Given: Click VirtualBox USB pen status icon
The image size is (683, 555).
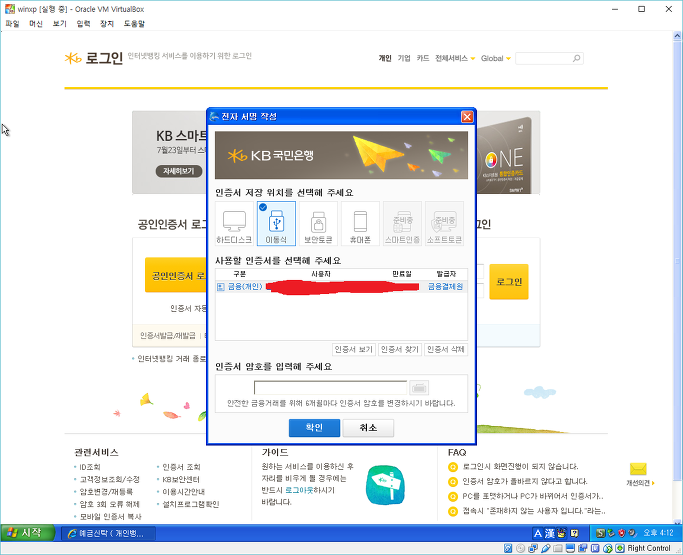Looking at the screenshot, I should (x=545, y=548).
